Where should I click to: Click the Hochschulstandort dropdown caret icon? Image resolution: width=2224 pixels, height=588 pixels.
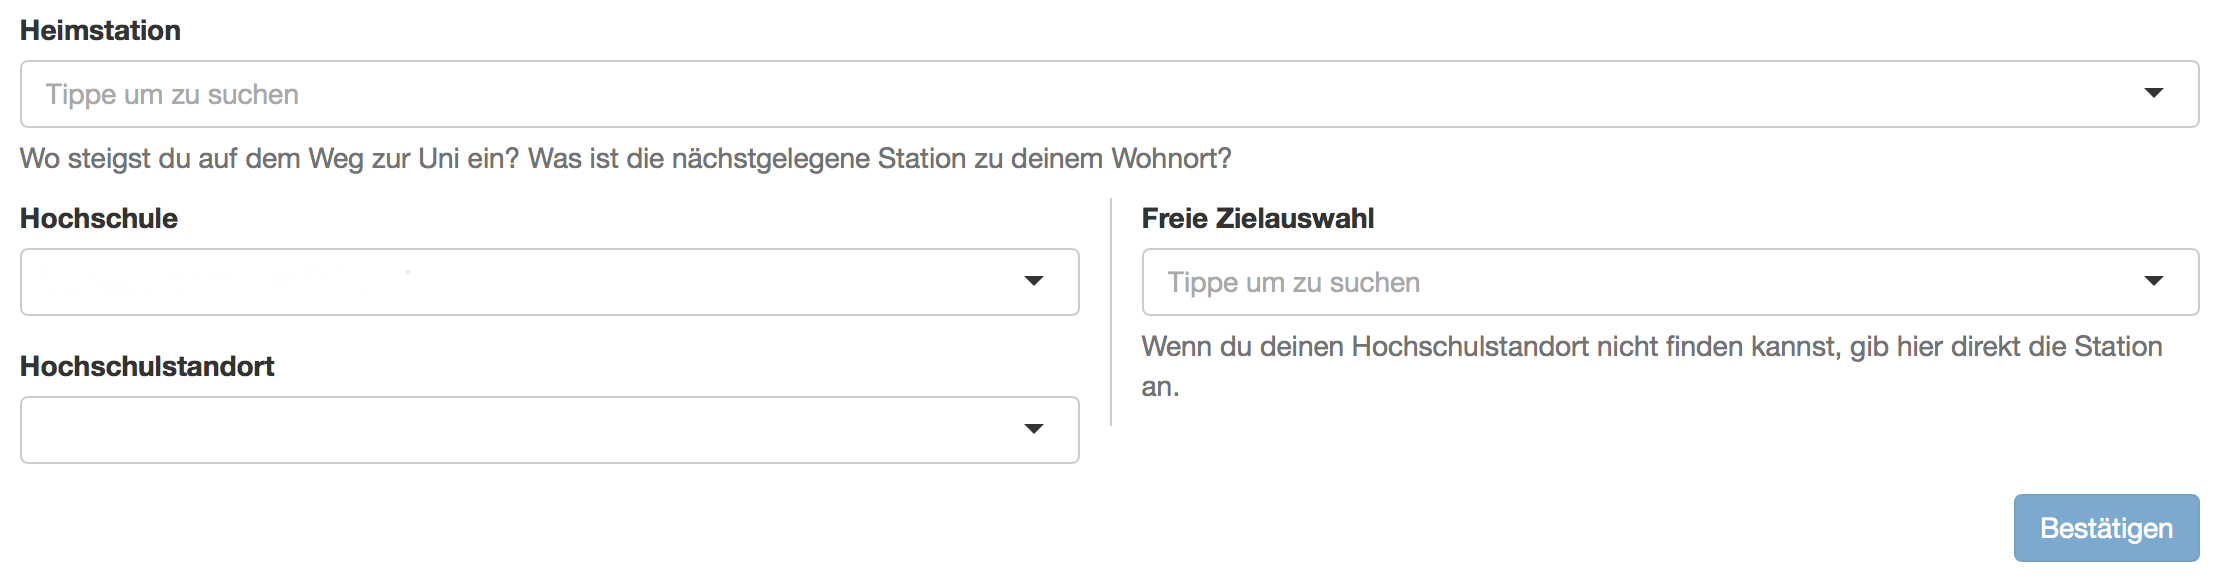click(1034, 429)
